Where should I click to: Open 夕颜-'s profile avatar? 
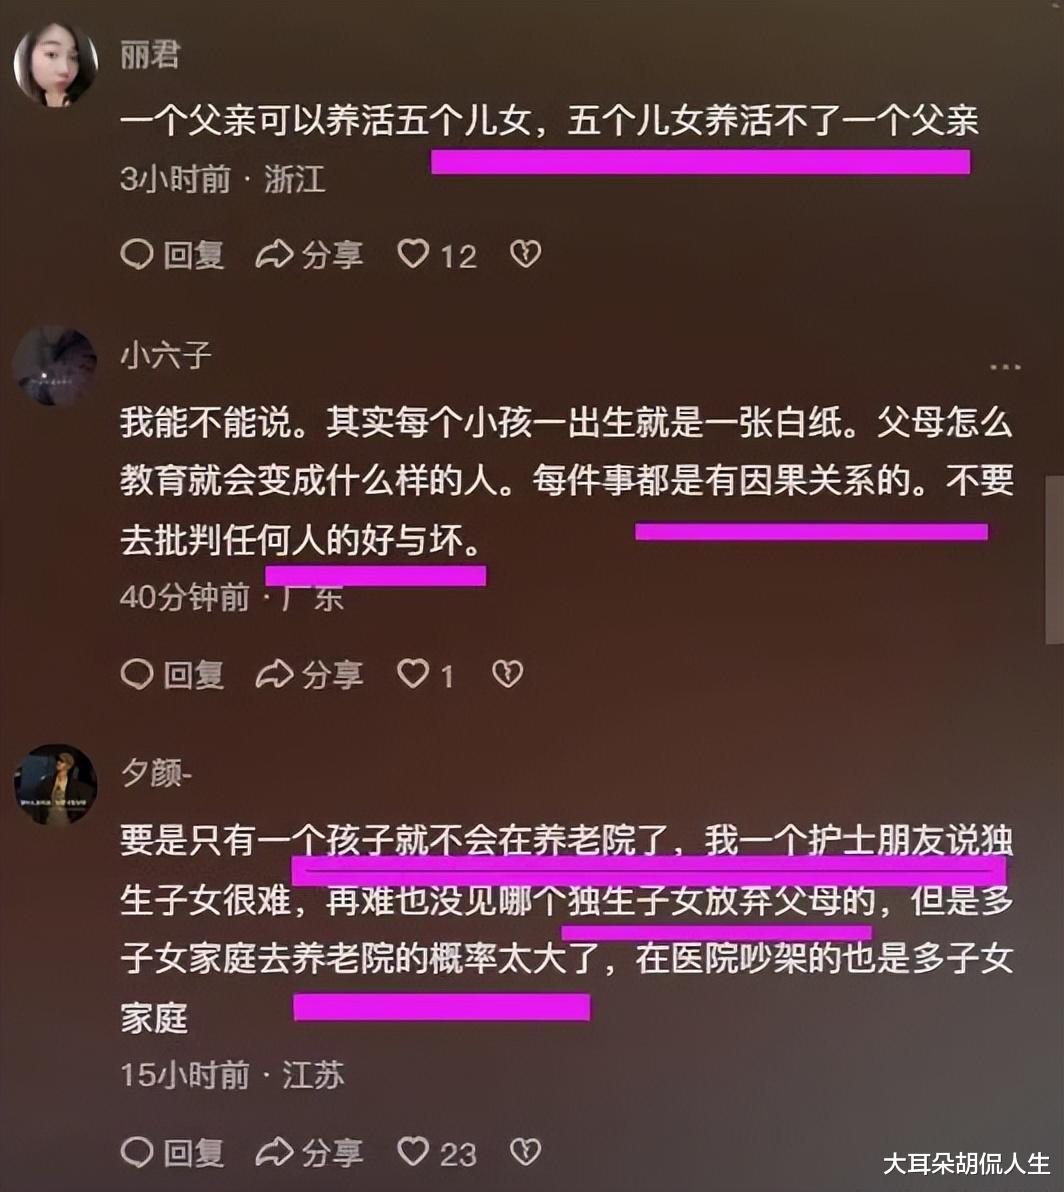click(x=55, y=785)
